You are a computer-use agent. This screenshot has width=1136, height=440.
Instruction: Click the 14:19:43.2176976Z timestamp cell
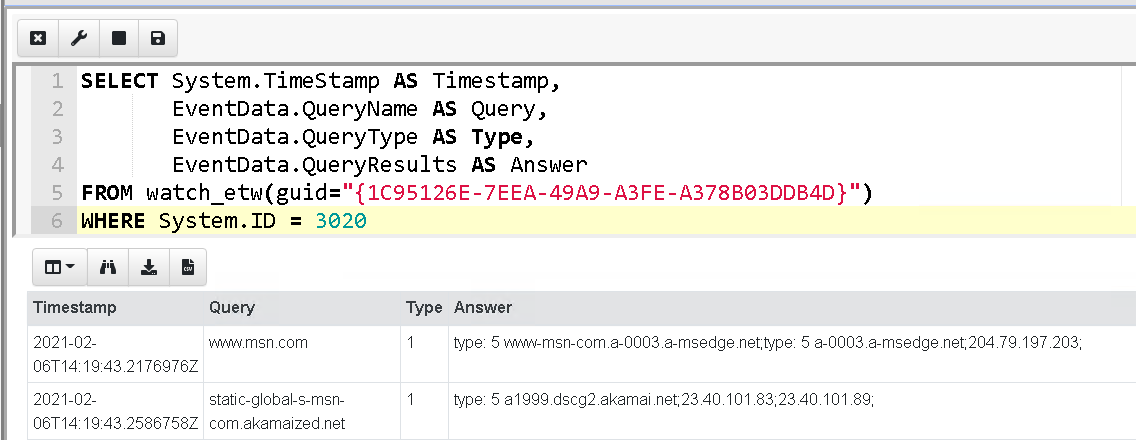coord(114,353)
